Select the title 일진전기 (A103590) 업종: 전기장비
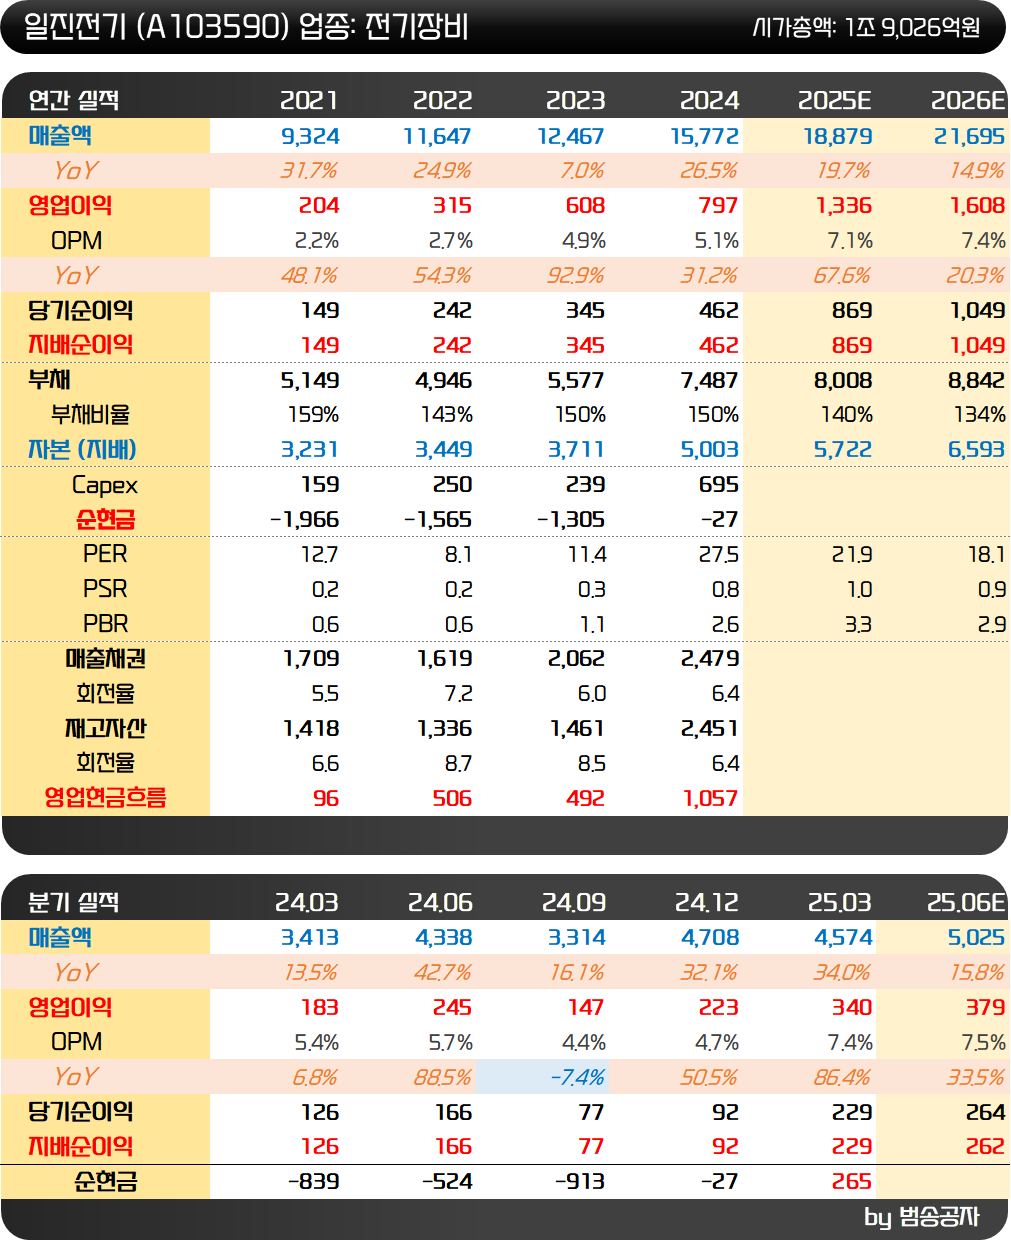 (x=245, y=27)
